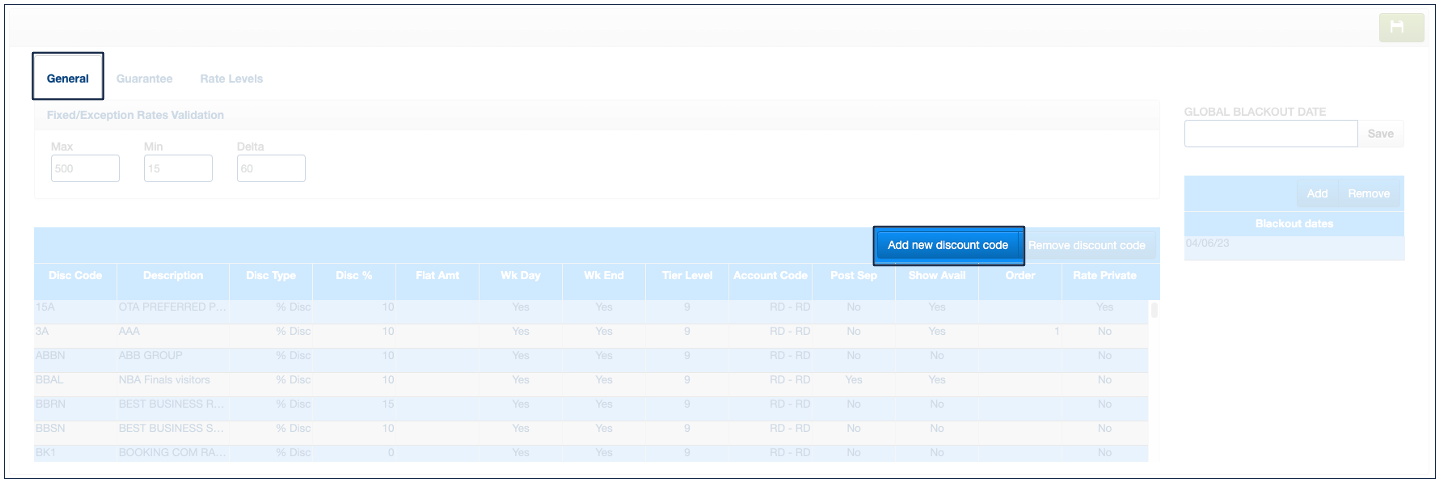
Task: Switch to the Guarantee tab
Action: point(144,78)
